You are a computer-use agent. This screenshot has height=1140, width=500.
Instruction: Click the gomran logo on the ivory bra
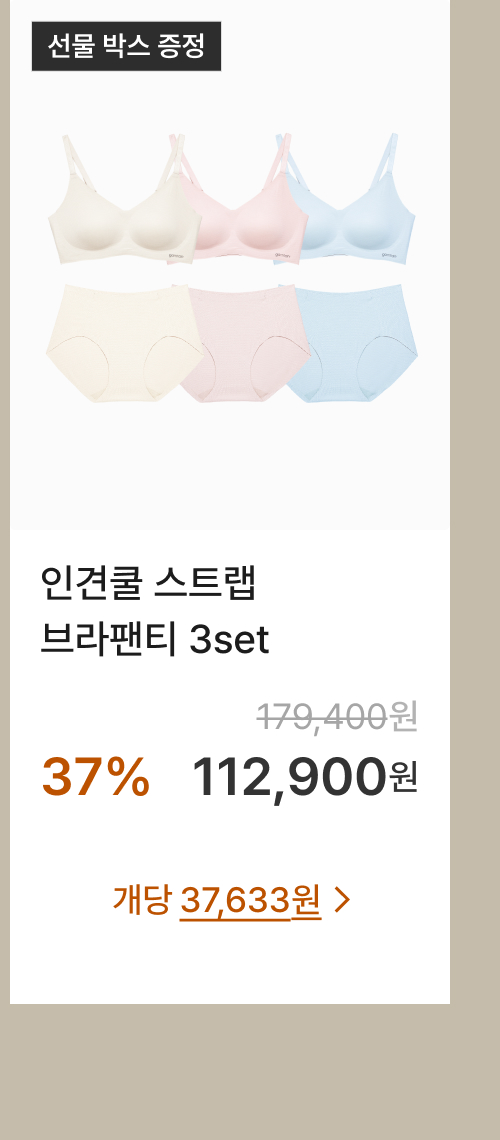coord(177,255)
